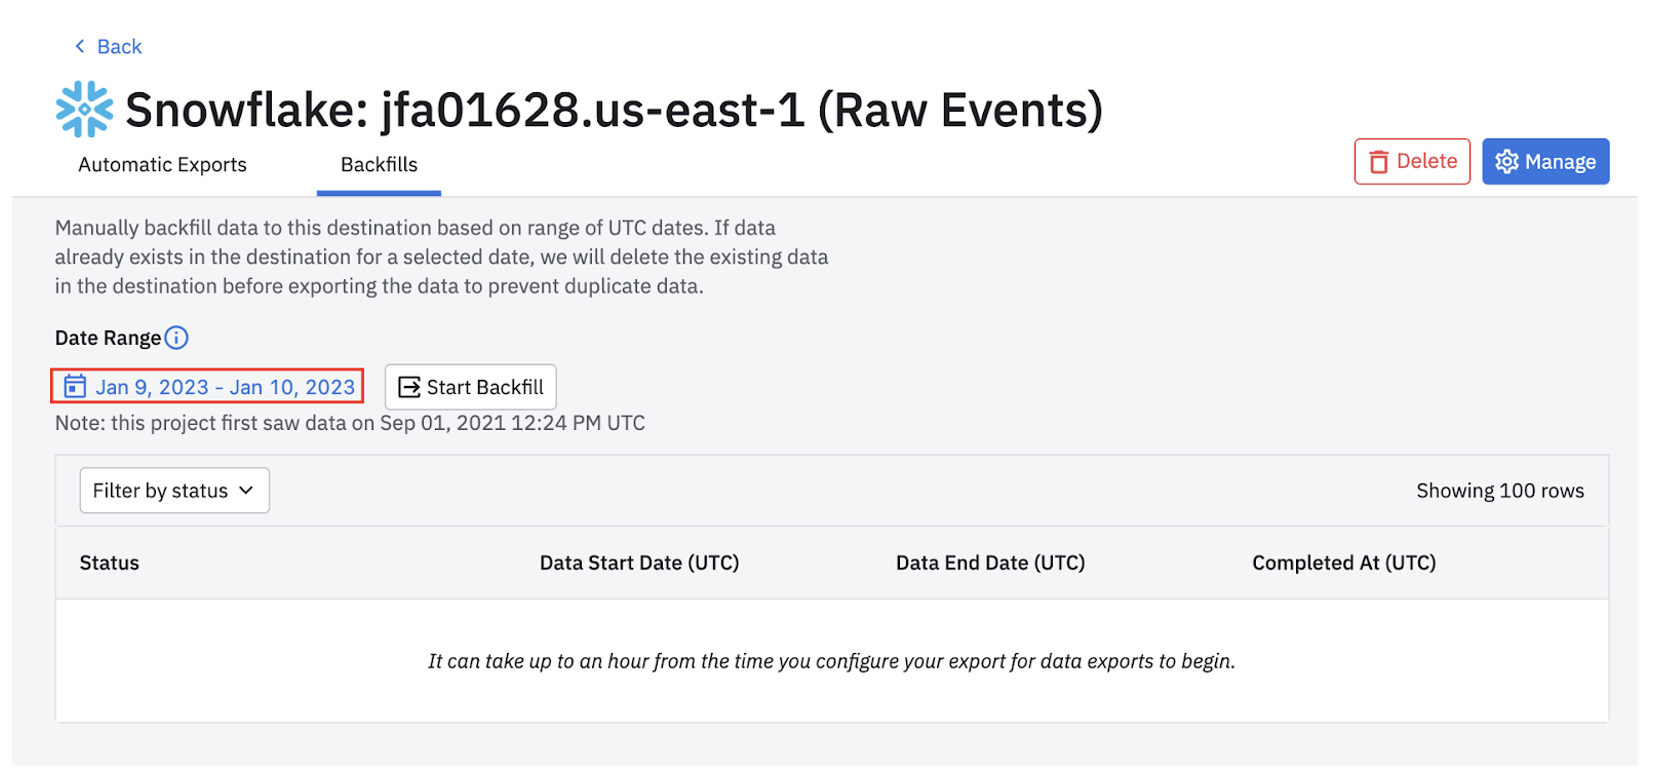The height and width of the screenshot is (776, 1660).
Task: Open the Date Range info tooltip icon
Action: coord(176,338)
